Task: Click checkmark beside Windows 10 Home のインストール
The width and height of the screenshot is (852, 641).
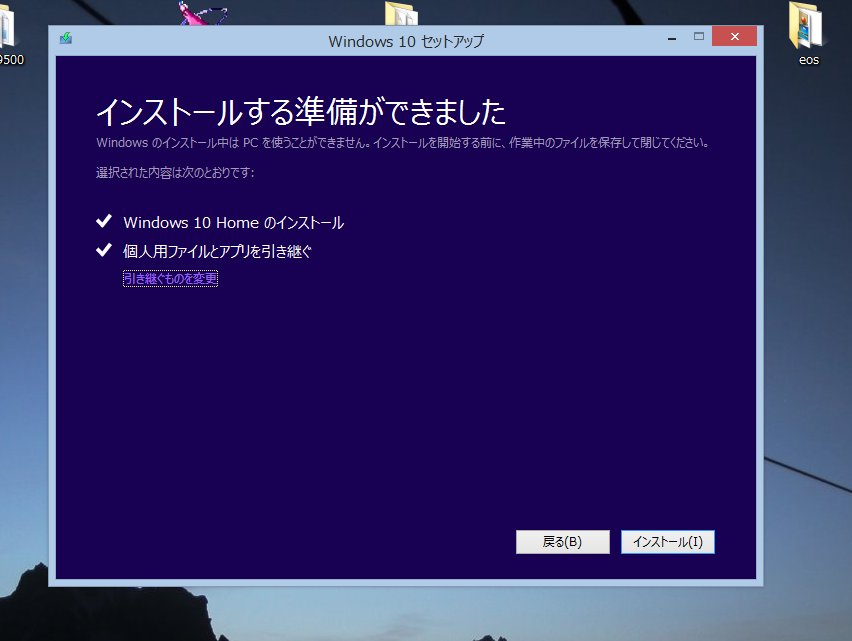Action: (x=102, y=222)
